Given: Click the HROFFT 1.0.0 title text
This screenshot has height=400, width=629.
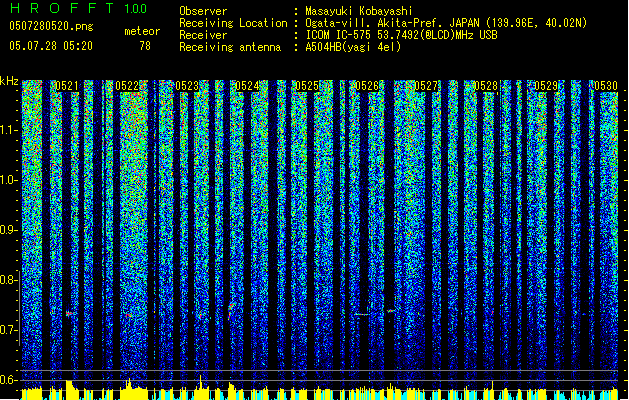Looking at the screenshot, I should (79, 8).
